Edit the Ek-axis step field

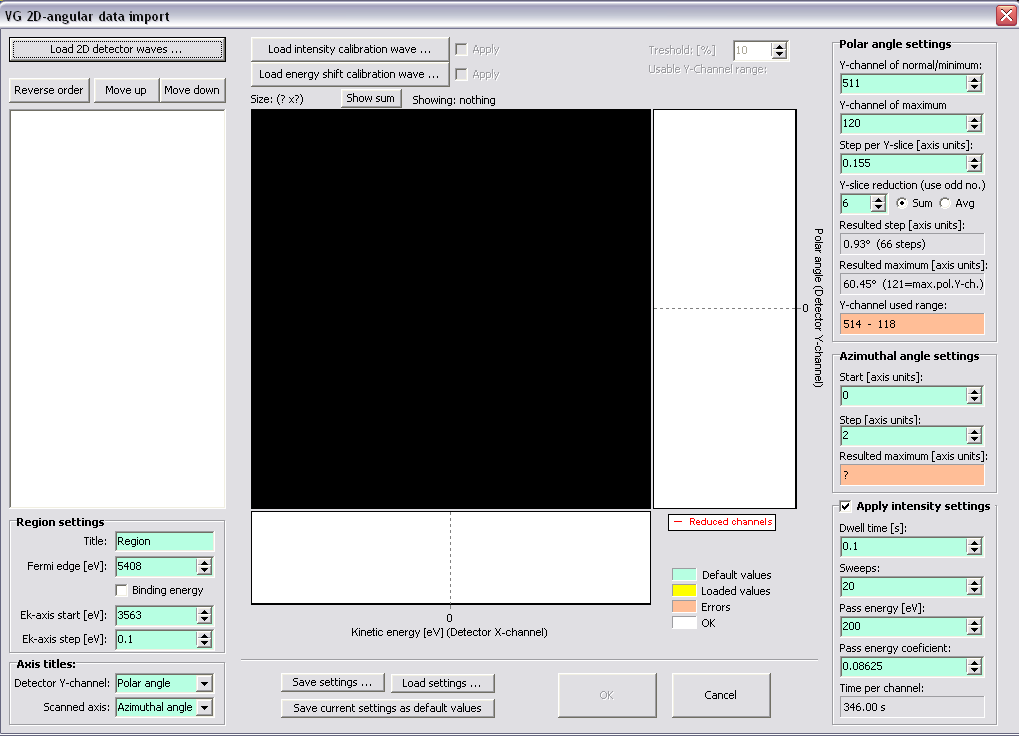point(156,639)
